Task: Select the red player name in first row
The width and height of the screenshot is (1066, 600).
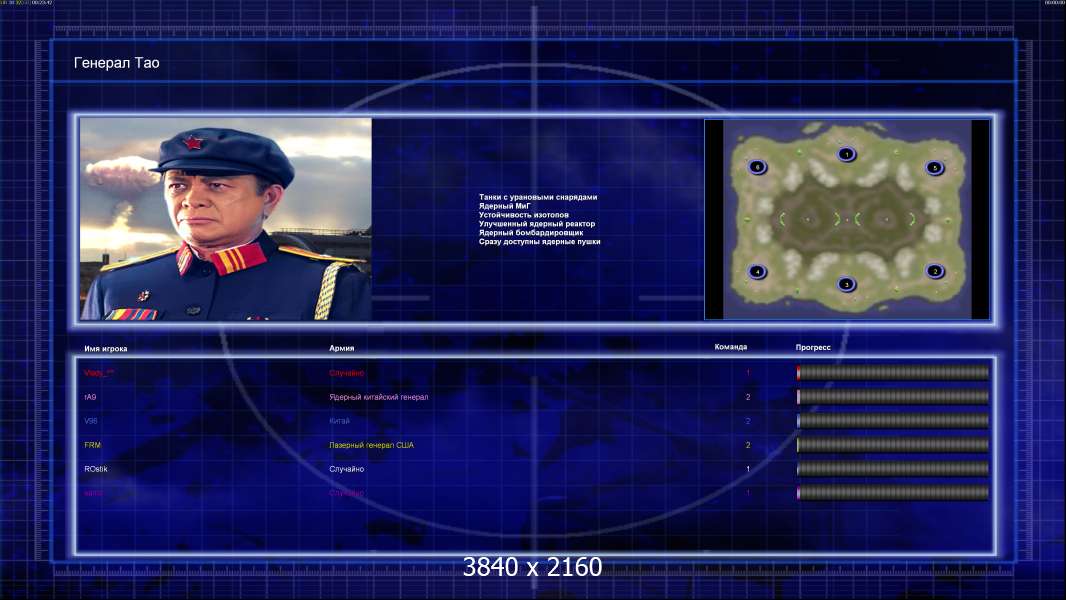Action: 99,373
